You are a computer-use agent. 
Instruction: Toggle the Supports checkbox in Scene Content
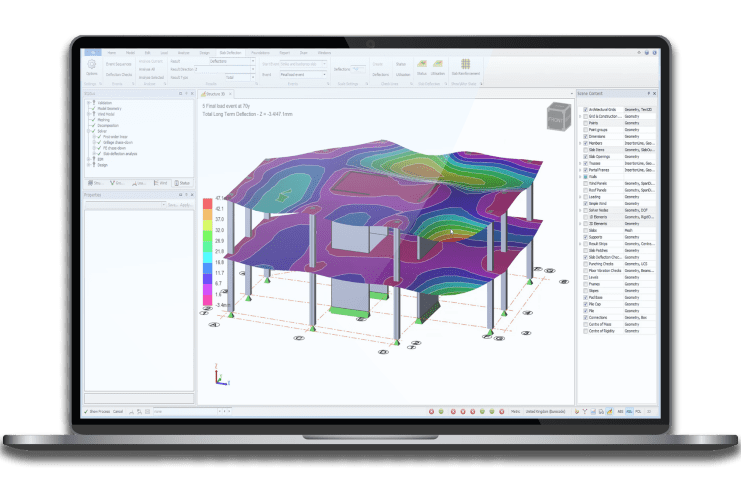[x=587, y=235]
